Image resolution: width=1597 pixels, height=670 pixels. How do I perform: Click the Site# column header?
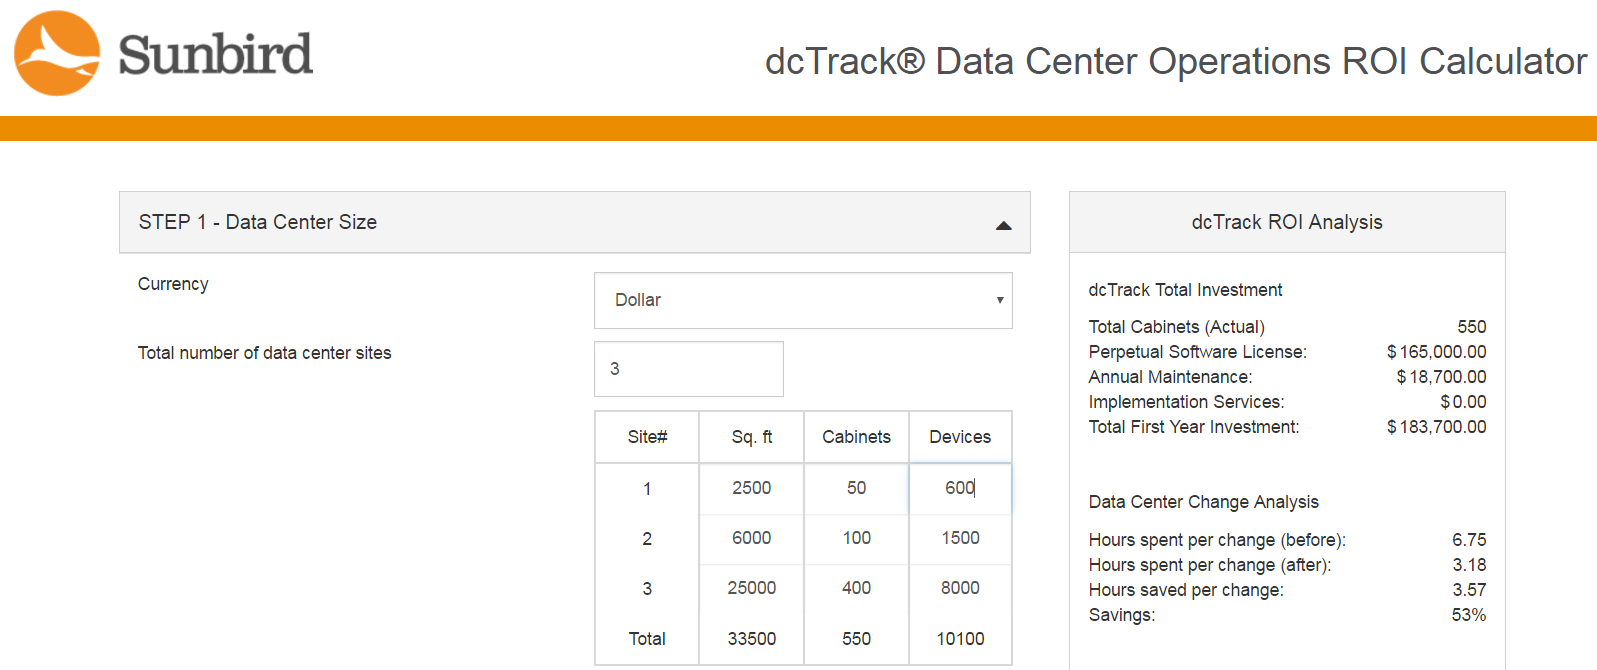click(x=647, y=437)
